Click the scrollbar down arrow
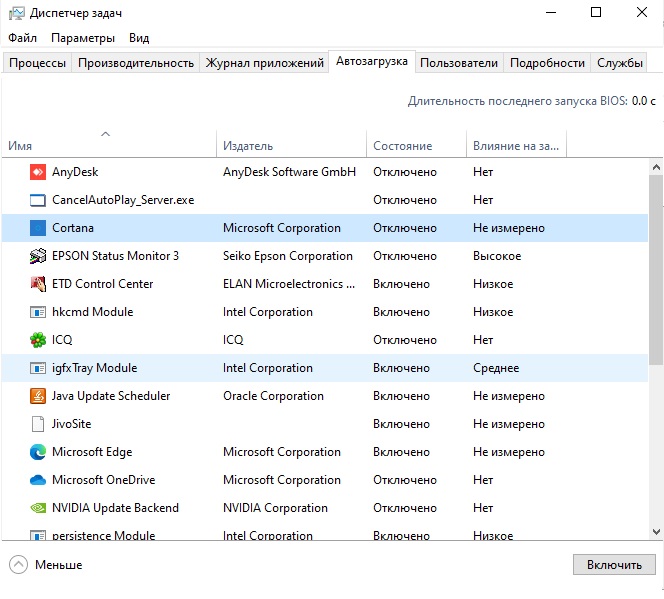664x599 pixels. point(656,532)
